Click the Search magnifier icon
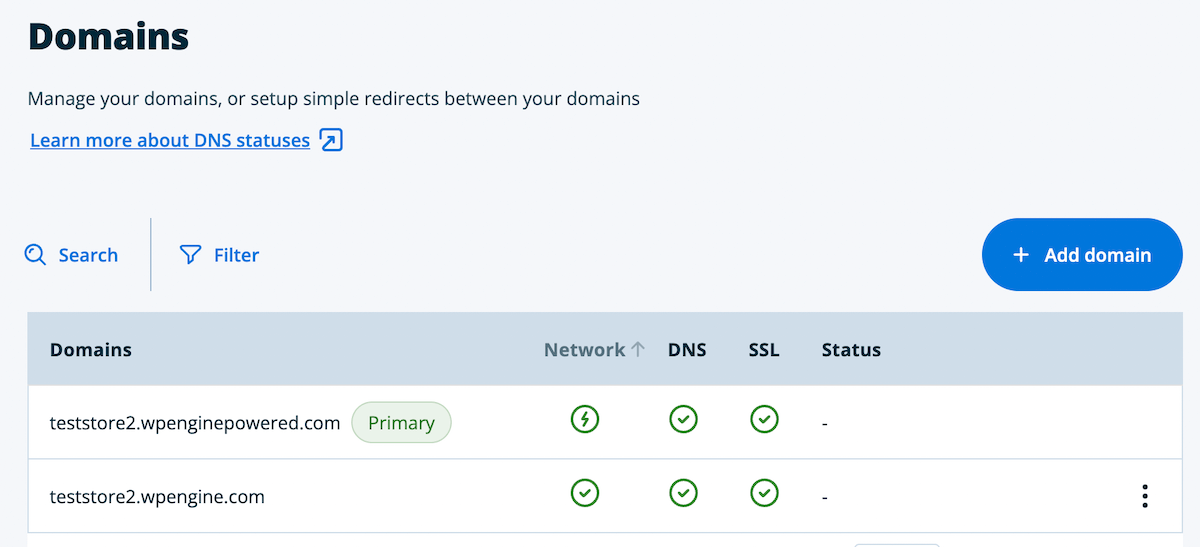The image size is (1200, 547). tap(36, 255)
